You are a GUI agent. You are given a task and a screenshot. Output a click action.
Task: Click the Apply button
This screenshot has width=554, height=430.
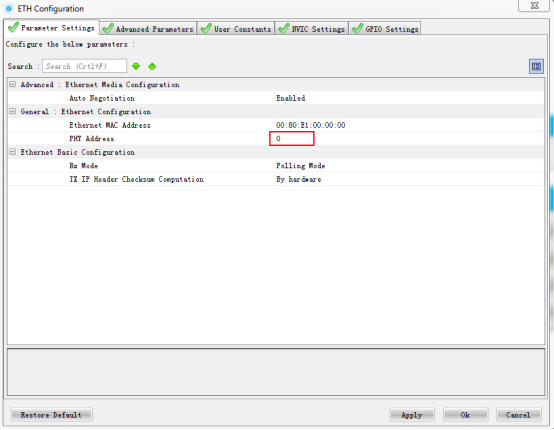tap(412, 415)
